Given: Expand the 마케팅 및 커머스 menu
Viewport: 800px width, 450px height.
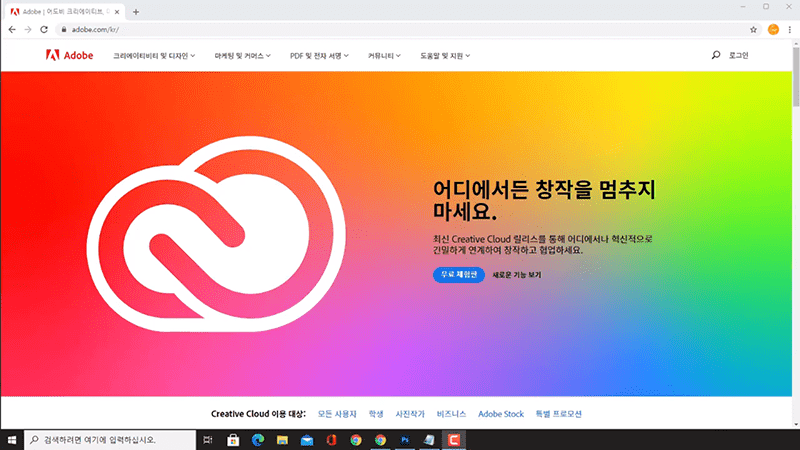Looking at the screenshot, I should coord(242,56).
